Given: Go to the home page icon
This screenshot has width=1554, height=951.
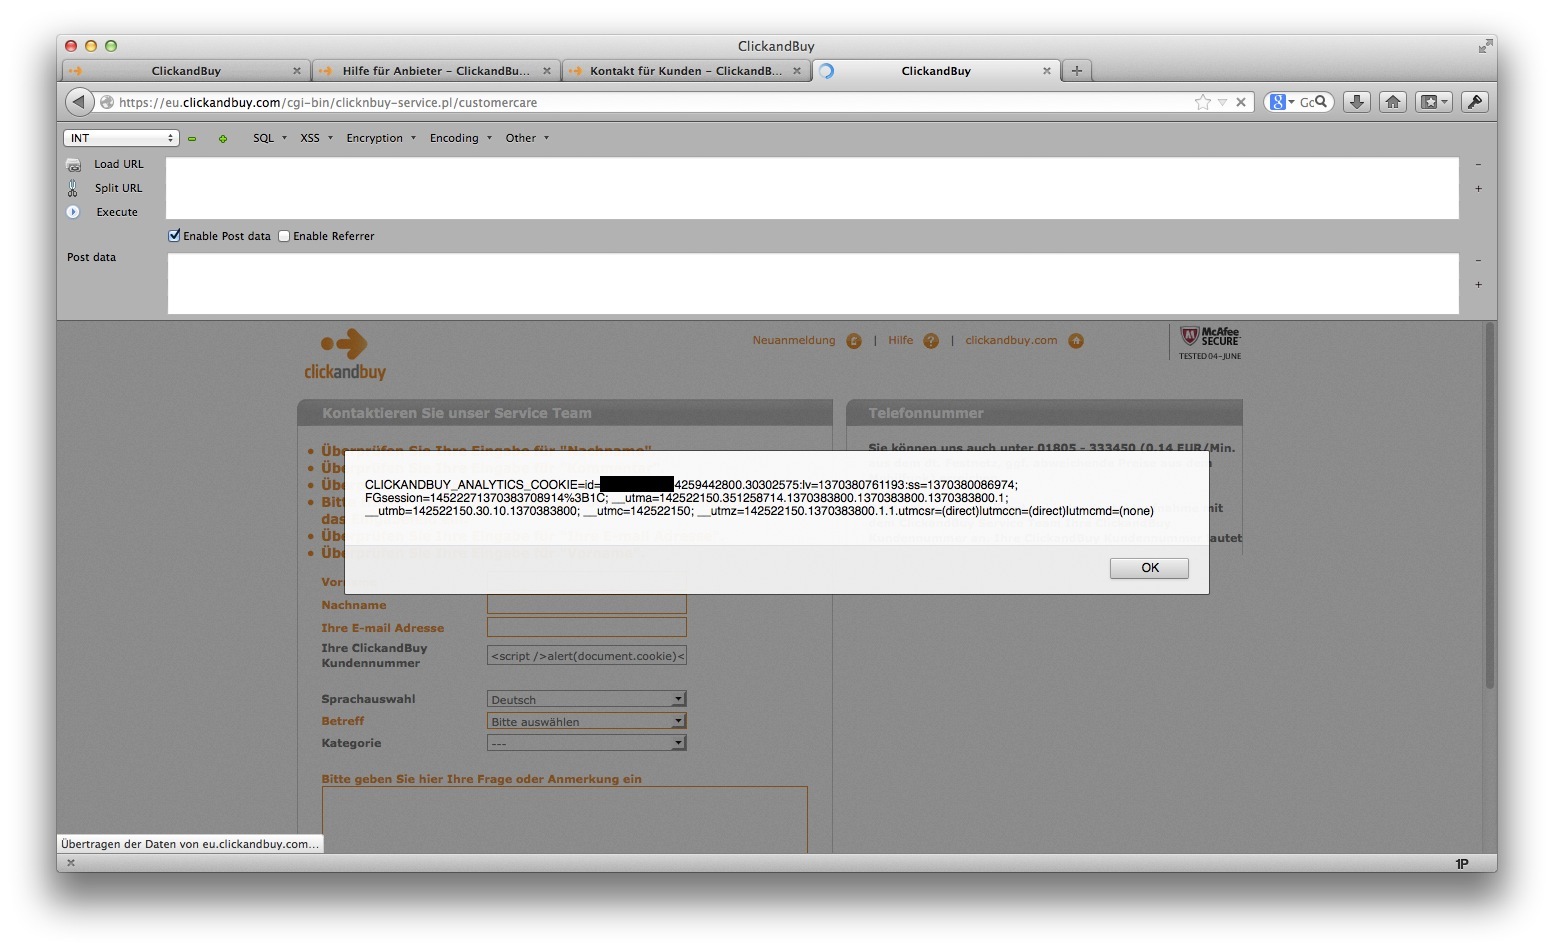Looking at the screenshot, I should tap(1393, 102).
